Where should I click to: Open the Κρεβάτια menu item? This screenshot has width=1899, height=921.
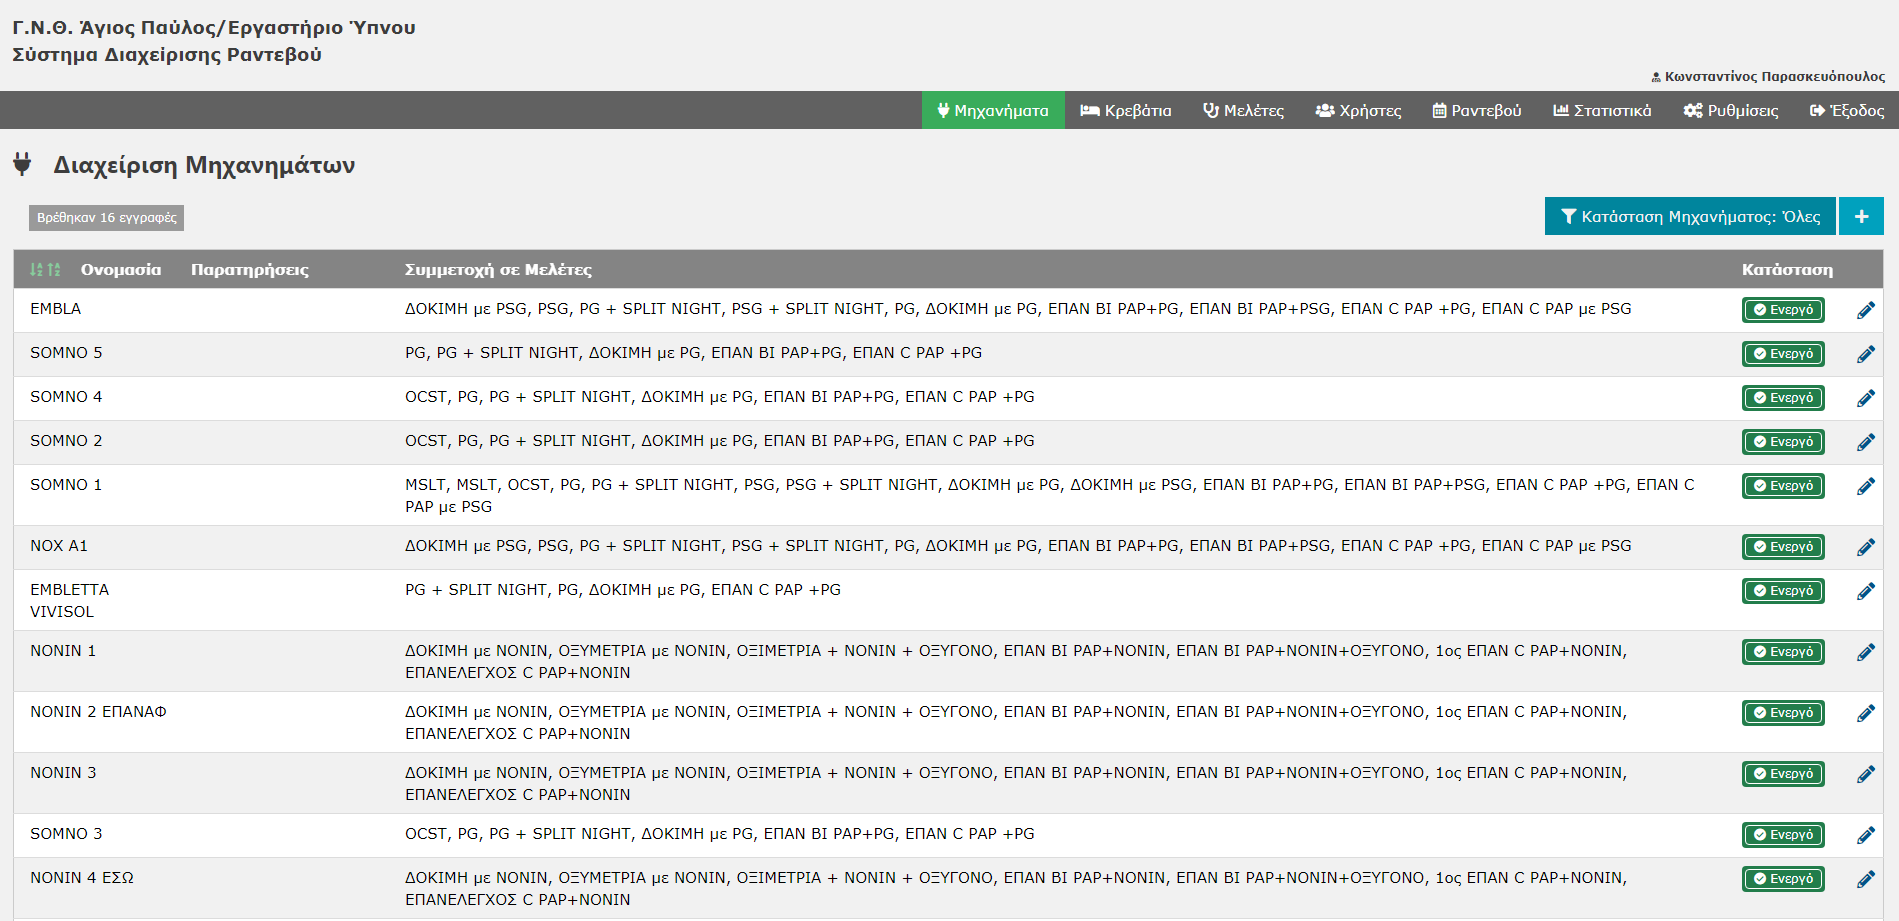click(x=1126, y=110)
